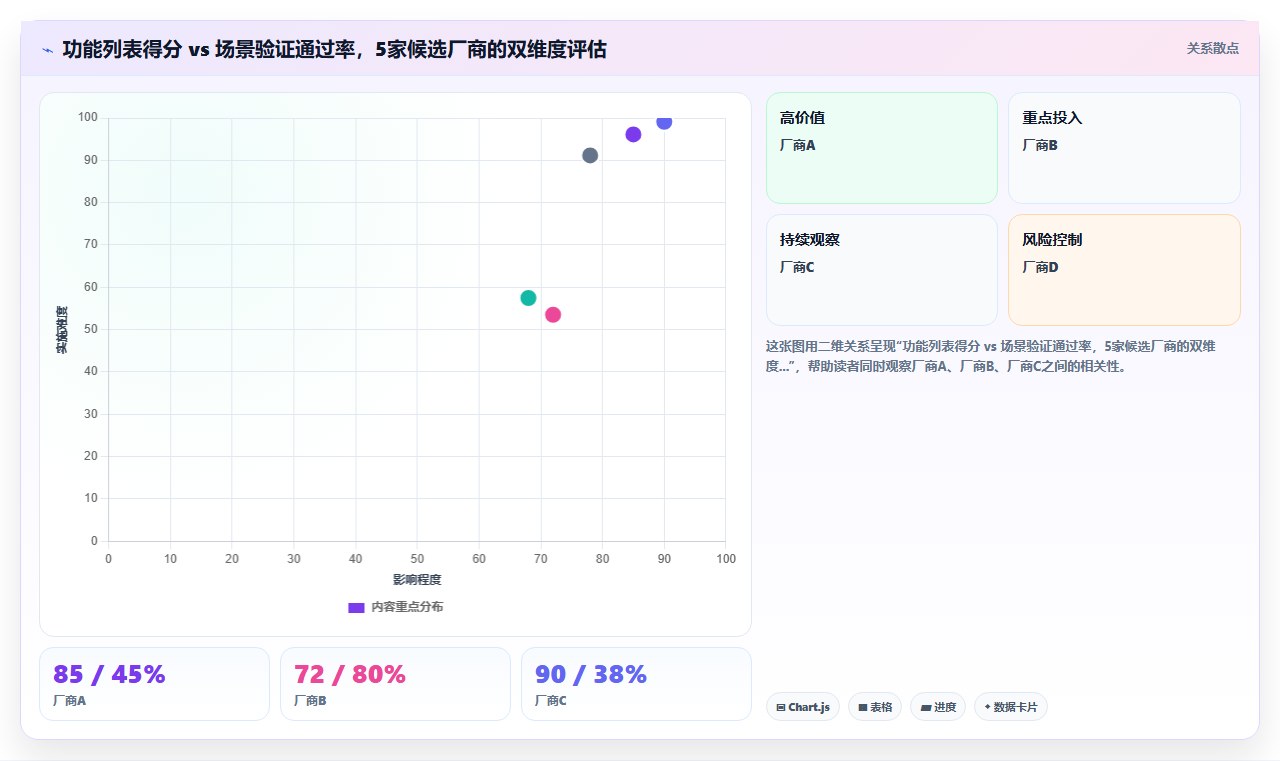Viewport: 1280px width, 761px height.
Task: Select the teal scatter point at x=68
Action: [528, 298]
